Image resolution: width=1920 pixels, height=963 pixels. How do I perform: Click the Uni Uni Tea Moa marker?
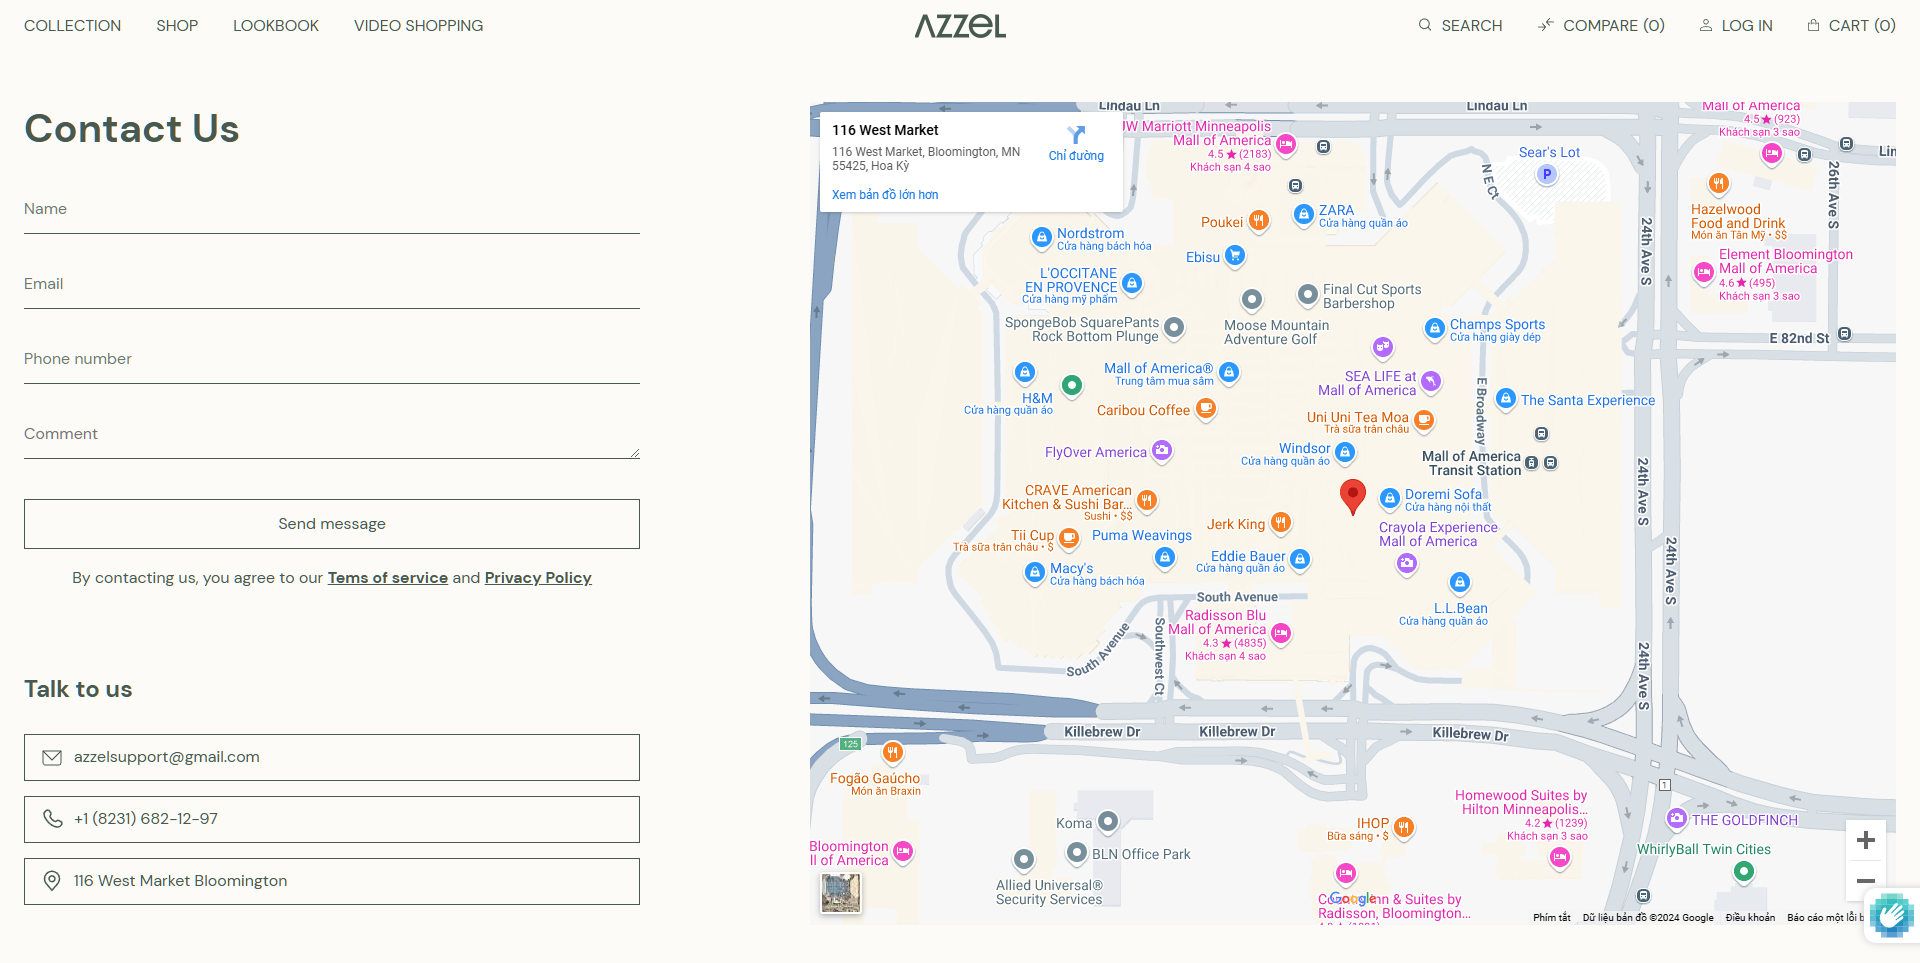click(1424, 420)
